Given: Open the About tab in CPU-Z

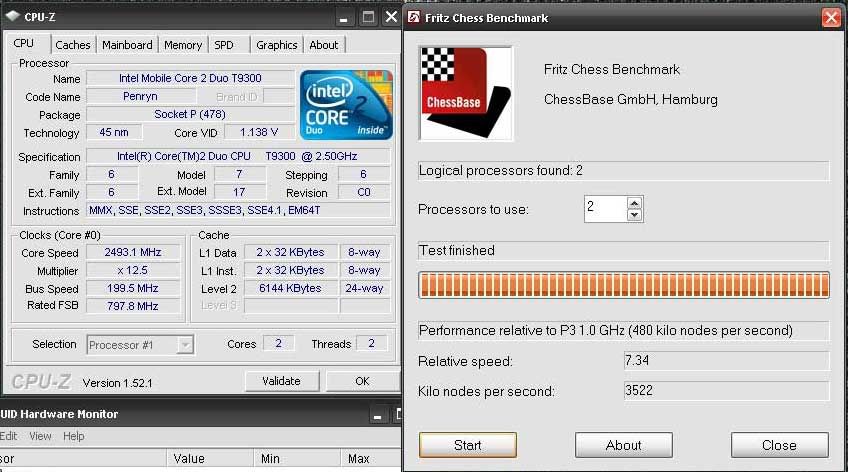Looking at the screenshot, I should pyautogui.click(x=323, y=45).
